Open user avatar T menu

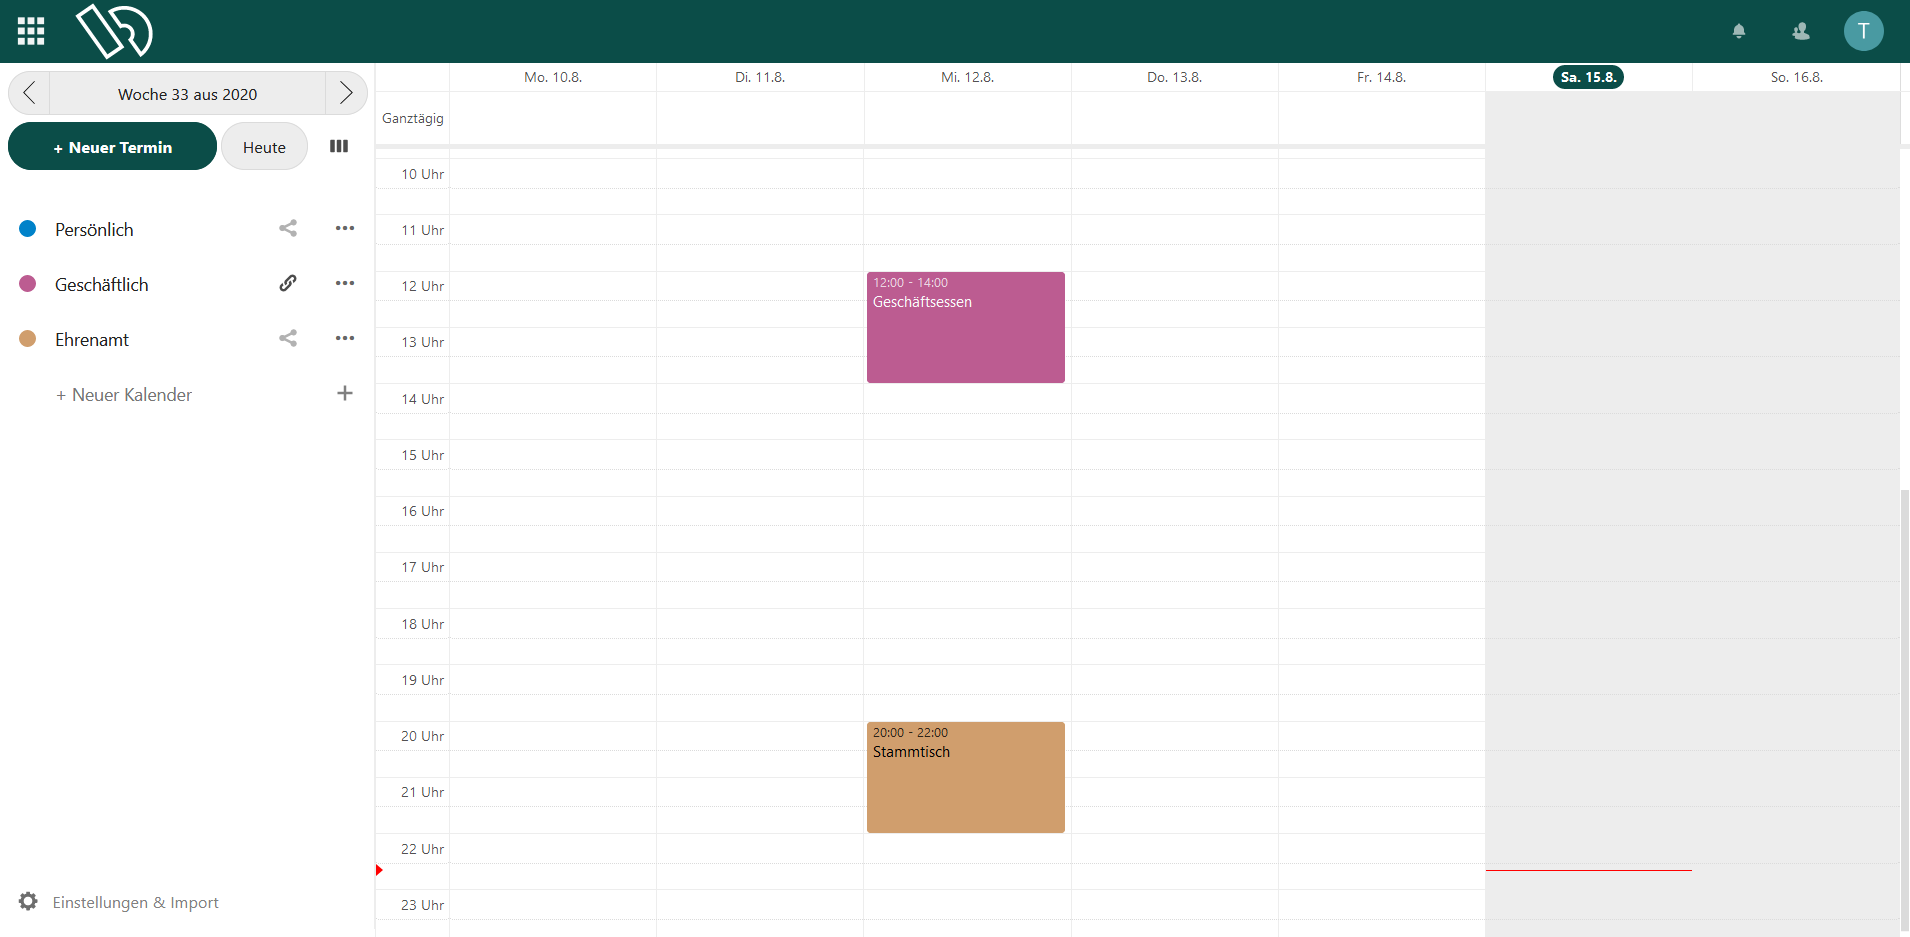[x=1863, y=31]
